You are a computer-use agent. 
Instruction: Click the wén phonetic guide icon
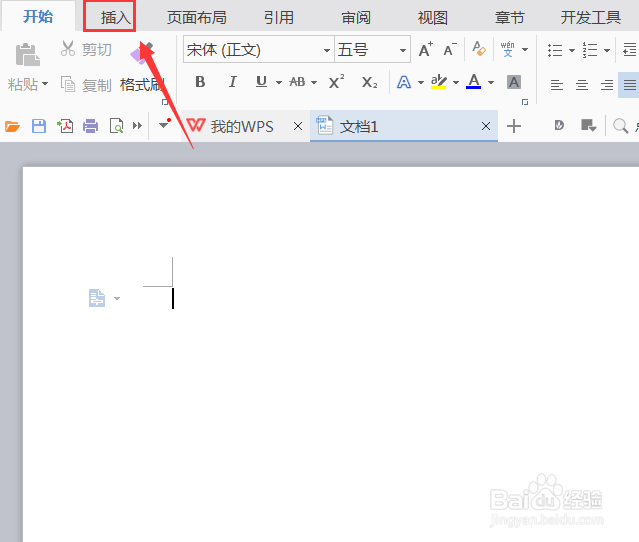(x=508, y=49)
